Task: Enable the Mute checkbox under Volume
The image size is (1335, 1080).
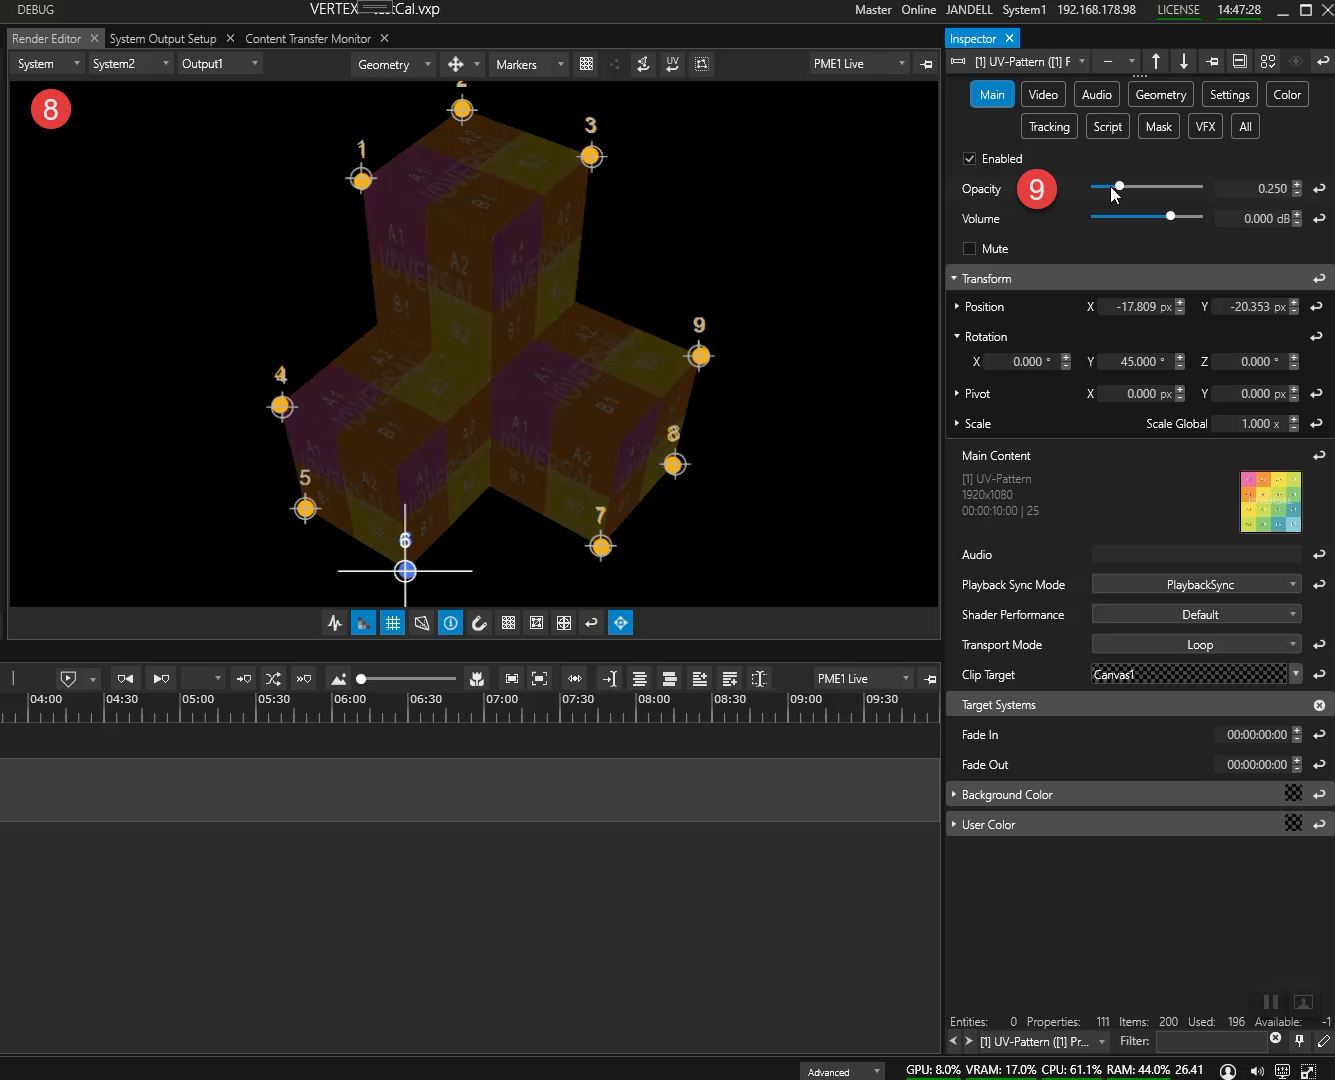Action: pos(968,248)
